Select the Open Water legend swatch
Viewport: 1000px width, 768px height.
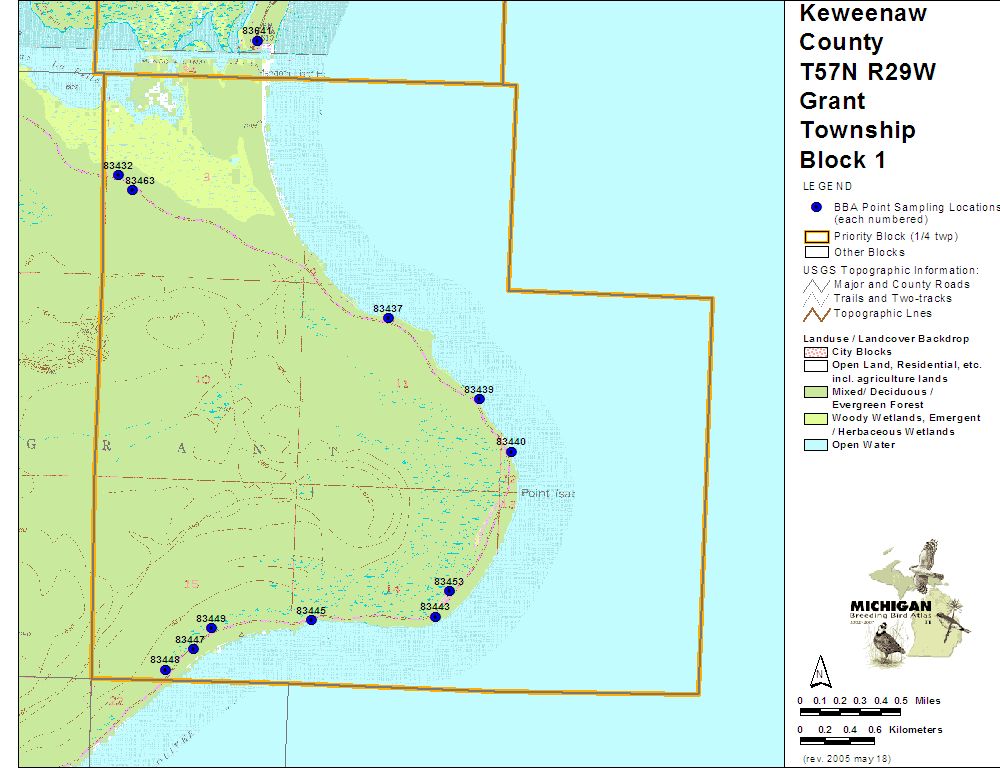816,445
